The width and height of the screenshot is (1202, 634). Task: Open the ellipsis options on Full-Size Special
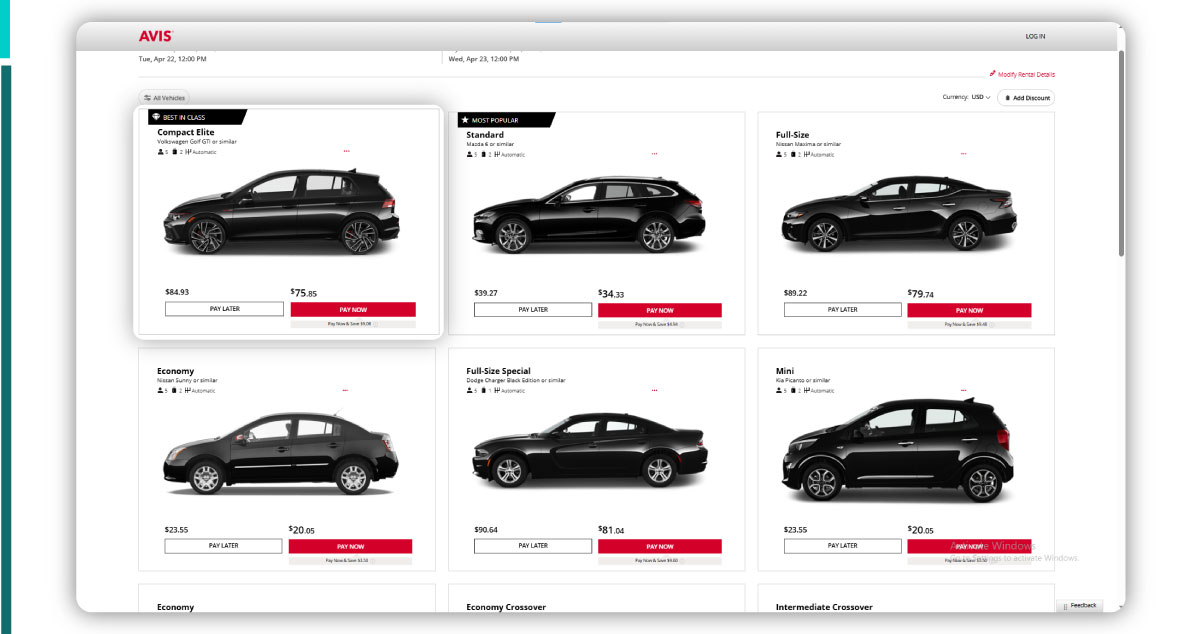point(655,390)
